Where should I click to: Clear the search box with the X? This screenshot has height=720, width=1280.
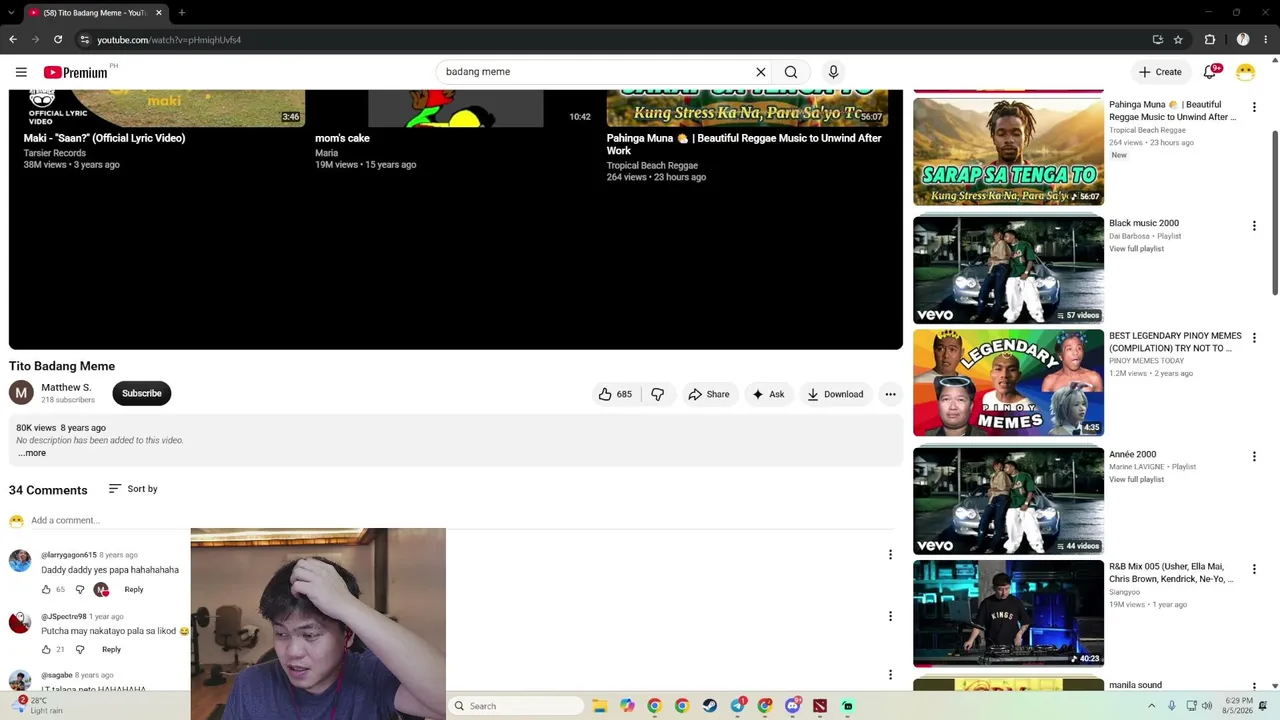[x=761, y=72]
